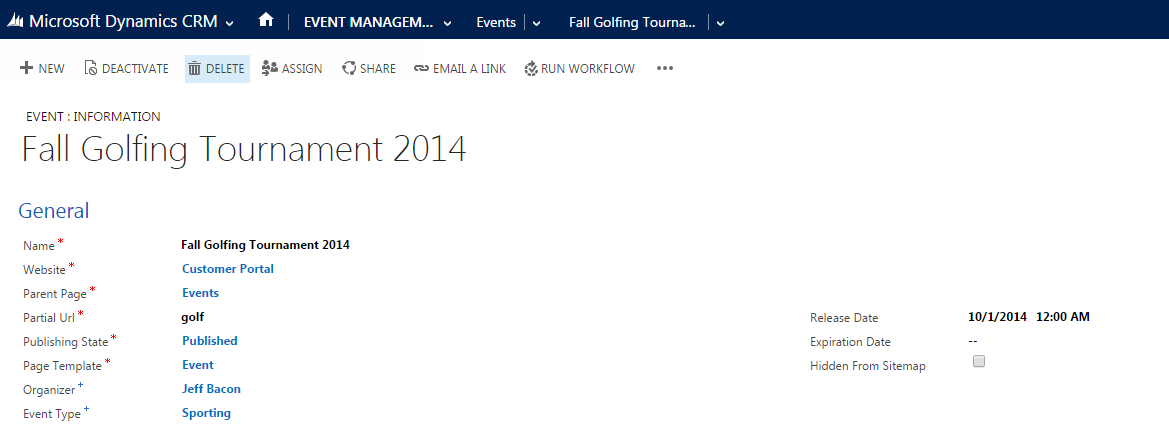Edit Name field value Fall Golfing Tournament 2014
This screenshot has width=1169, height=437.
pyautogui.click(x=265, y=245)
